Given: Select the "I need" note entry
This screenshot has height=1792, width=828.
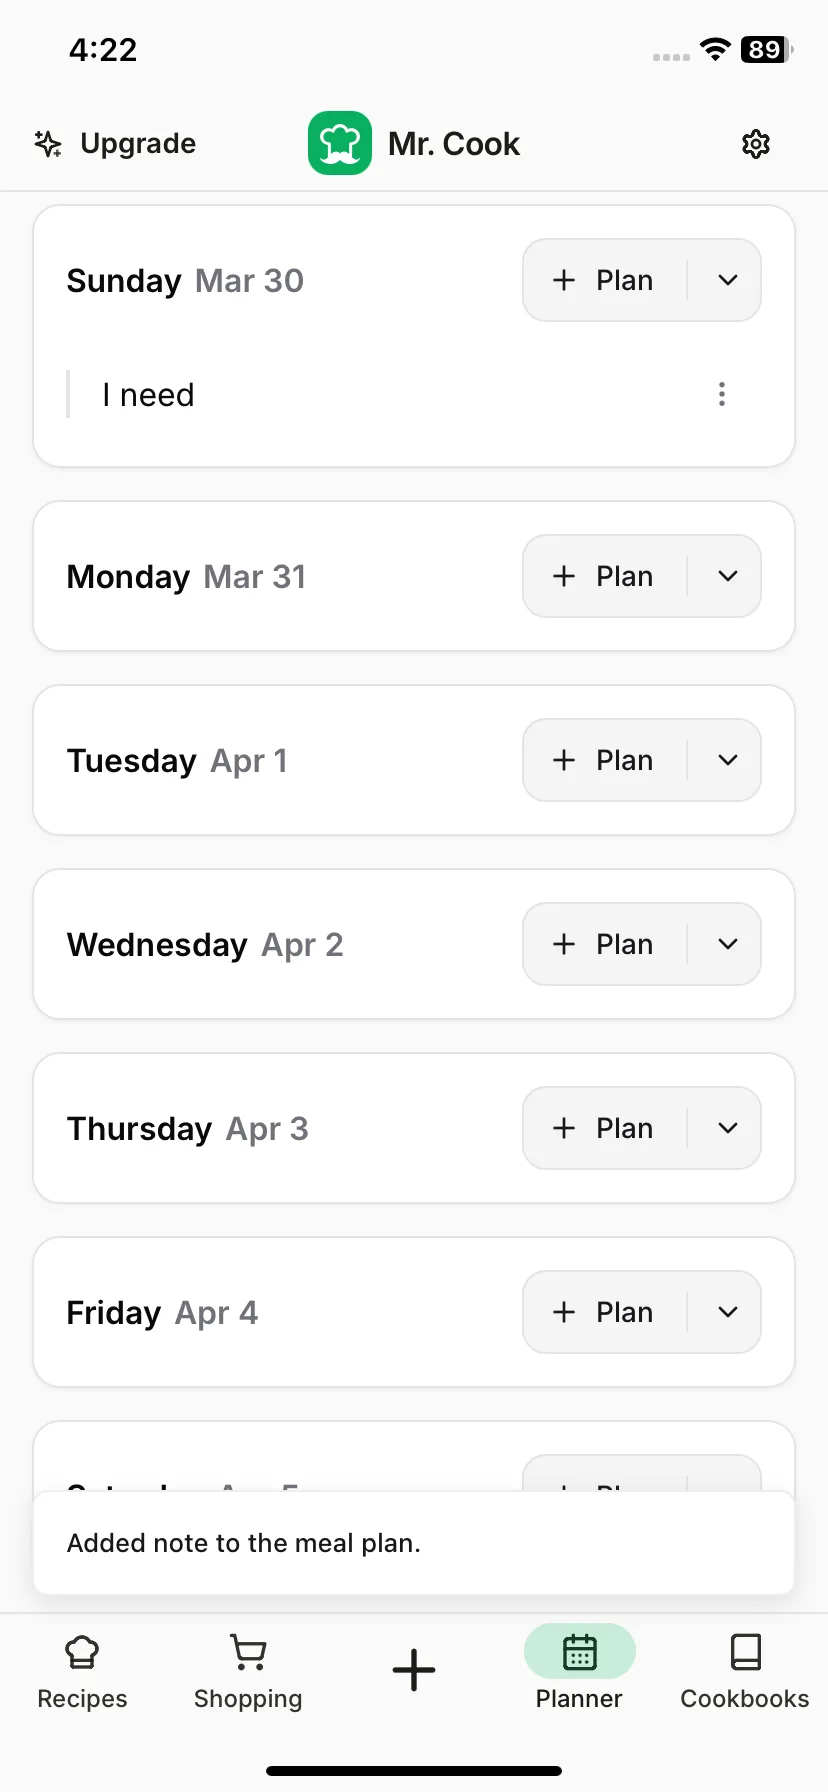Looking at the screenshot, I should [148, 395].
